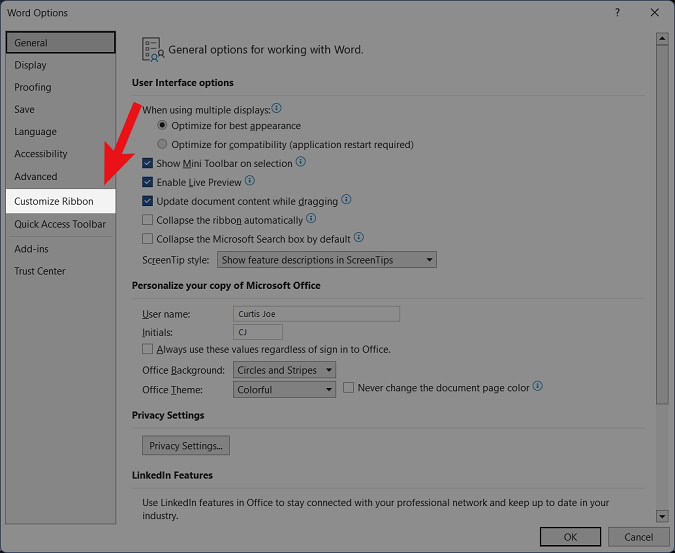Open the ScreenTip style dropdown
This screenshot has height=553, width=675.
327,260
